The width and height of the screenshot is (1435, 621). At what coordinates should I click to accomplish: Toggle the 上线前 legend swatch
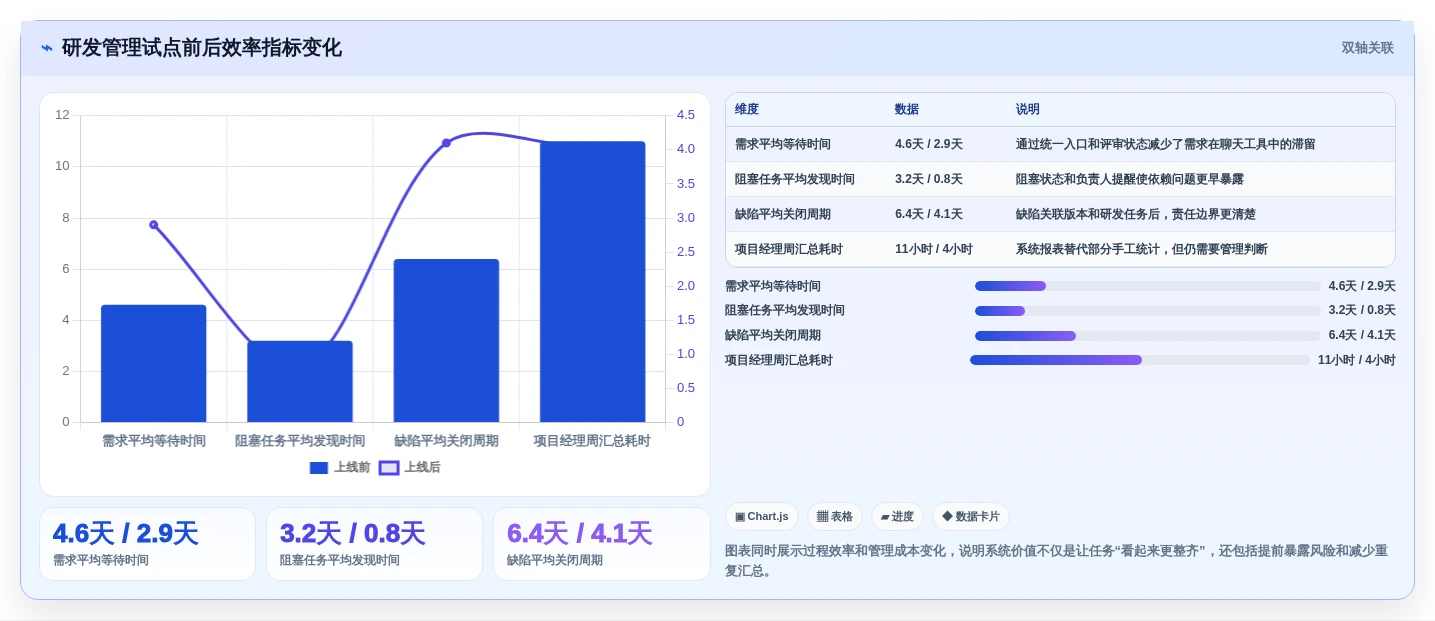pos(319,468)
